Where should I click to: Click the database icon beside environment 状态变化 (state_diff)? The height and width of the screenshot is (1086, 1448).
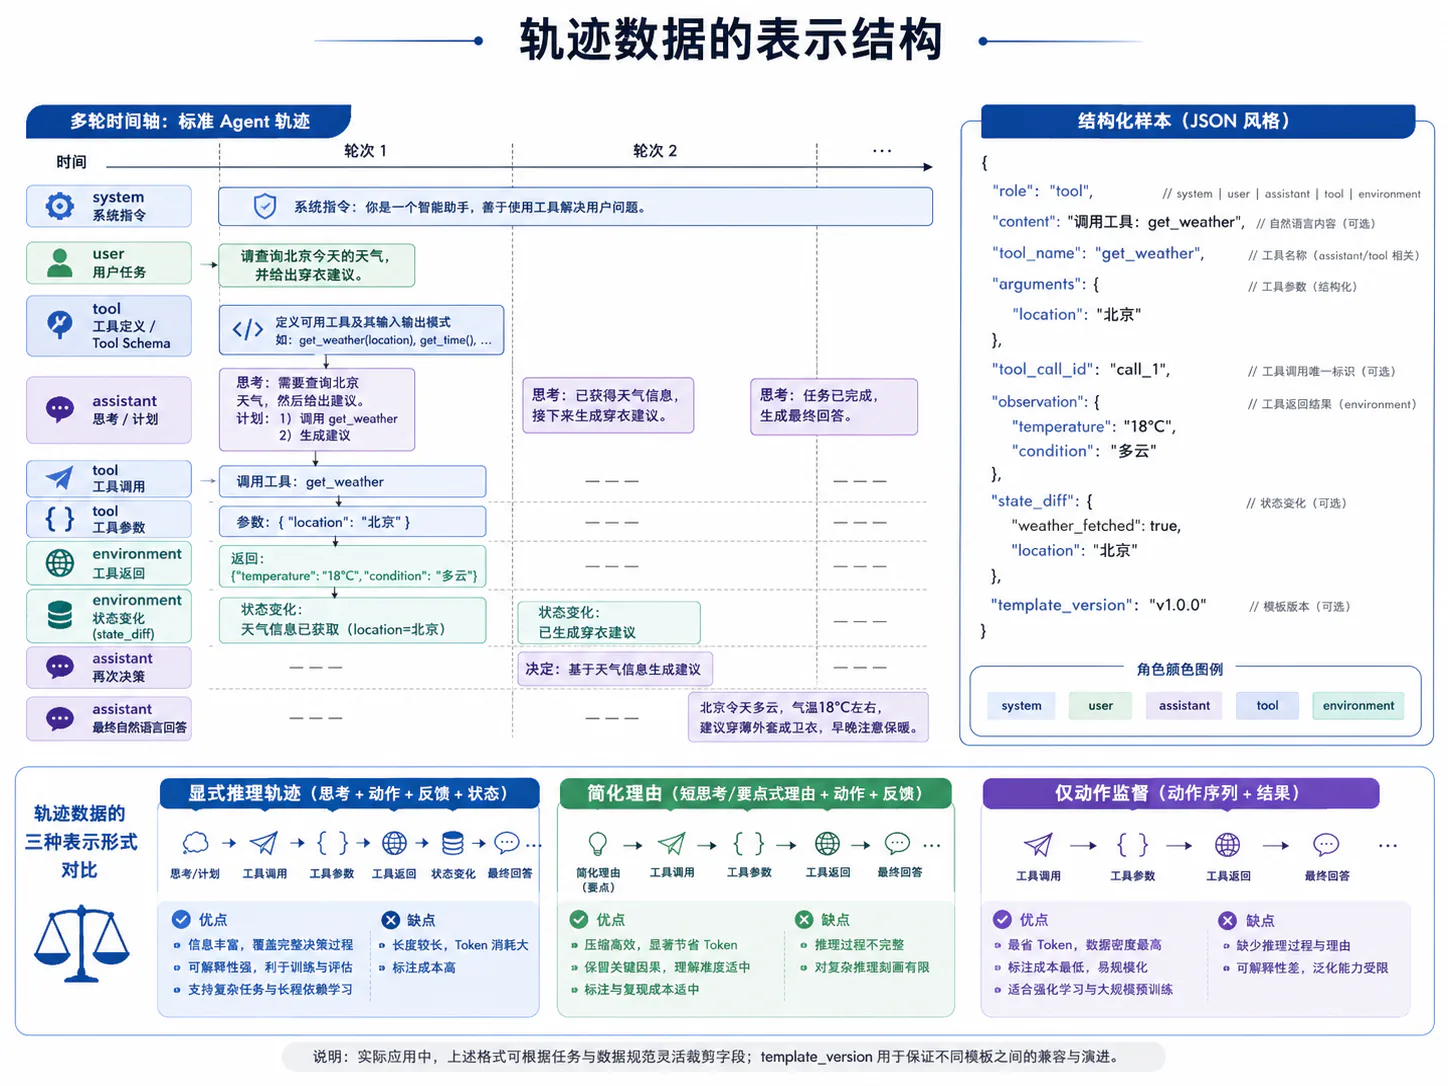pos(60,615)
